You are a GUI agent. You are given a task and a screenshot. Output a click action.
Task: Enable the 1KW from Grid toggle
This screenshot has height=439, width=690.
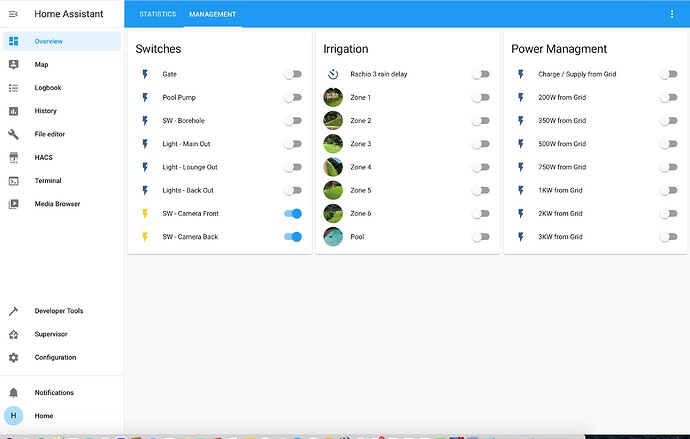668,190
